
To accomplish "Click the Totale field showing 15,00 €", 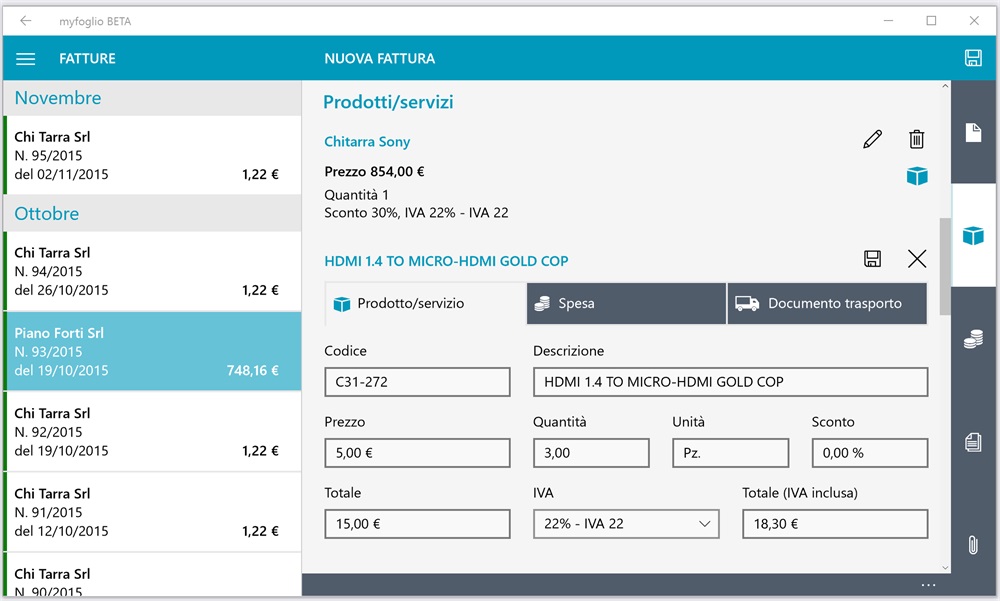I will (x=417, y=524).
